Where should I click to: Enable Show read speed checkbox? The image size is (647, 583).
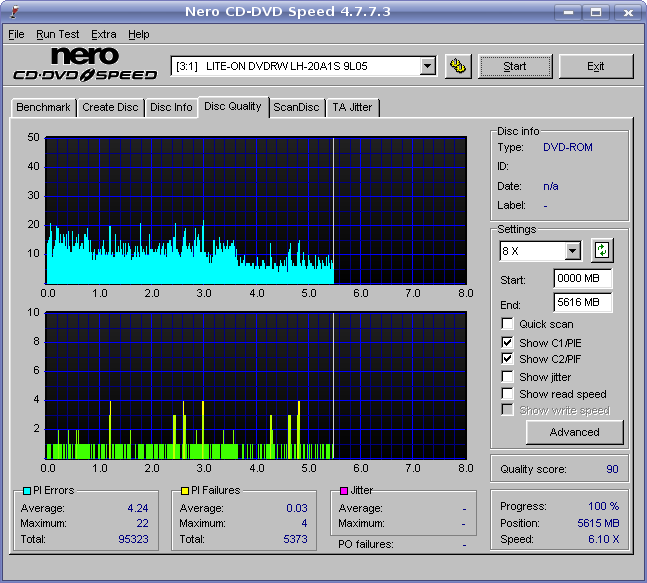point(508,394)
